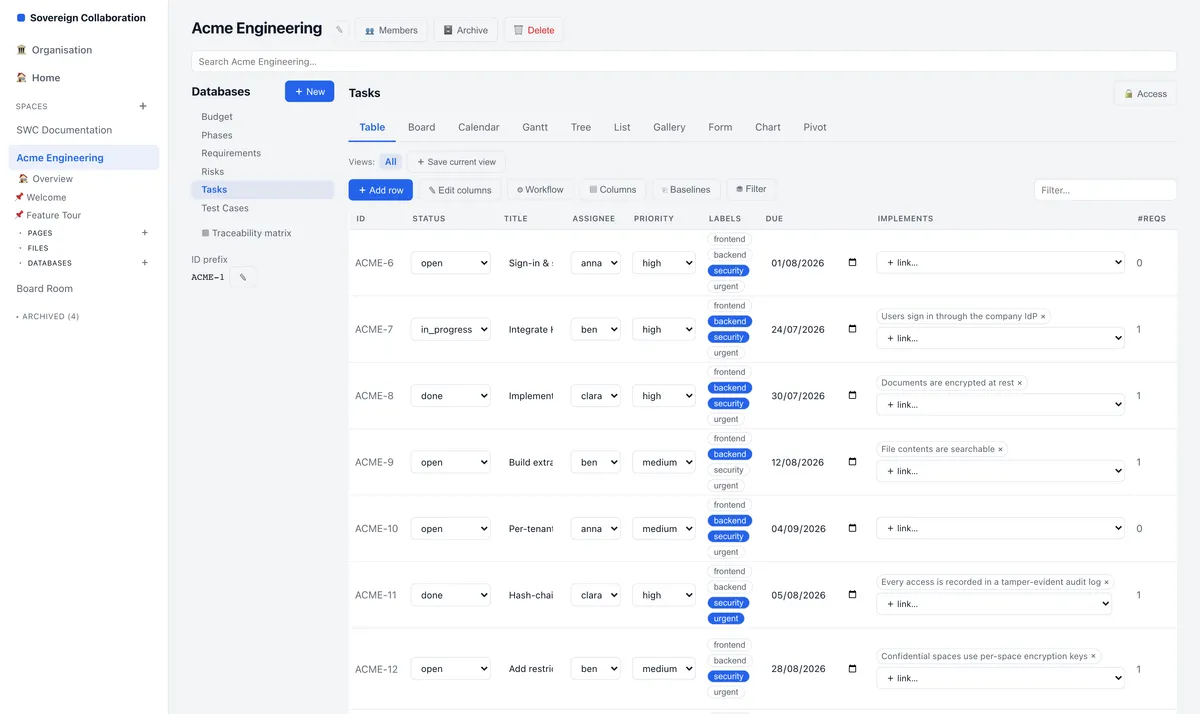This screenshot has height=714, width=1200.
Task: Click the plus icon beside DATABASES in sidebar
Action: (x=144, y=263)
